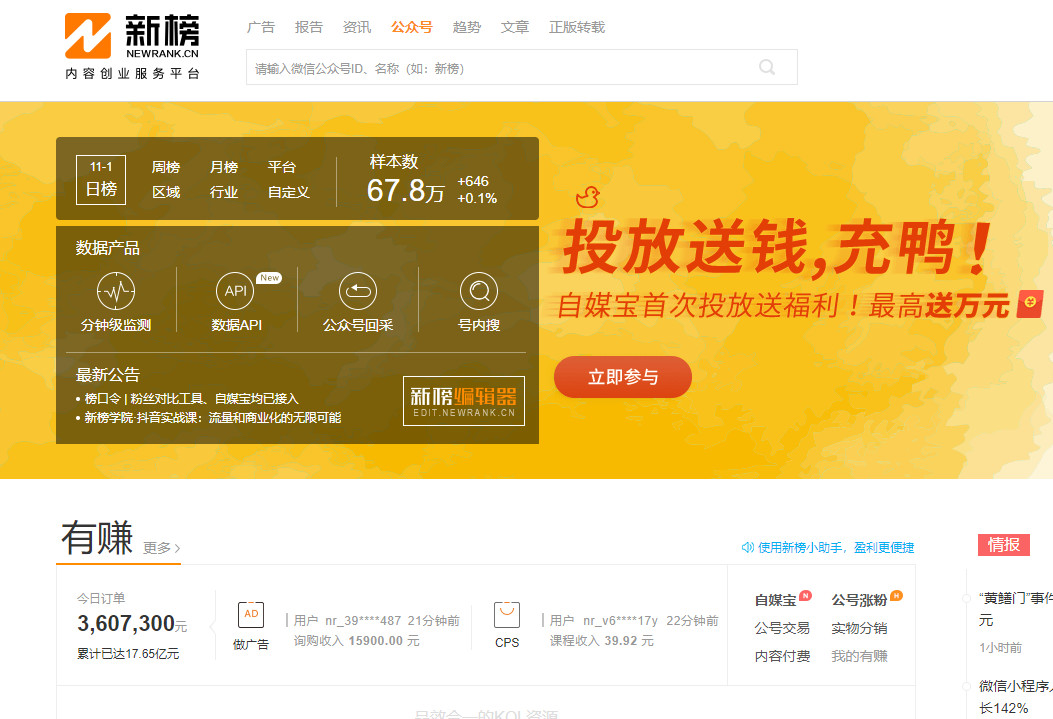
Task: Open the 公号交易 link
Action: (x=782, y=628)
